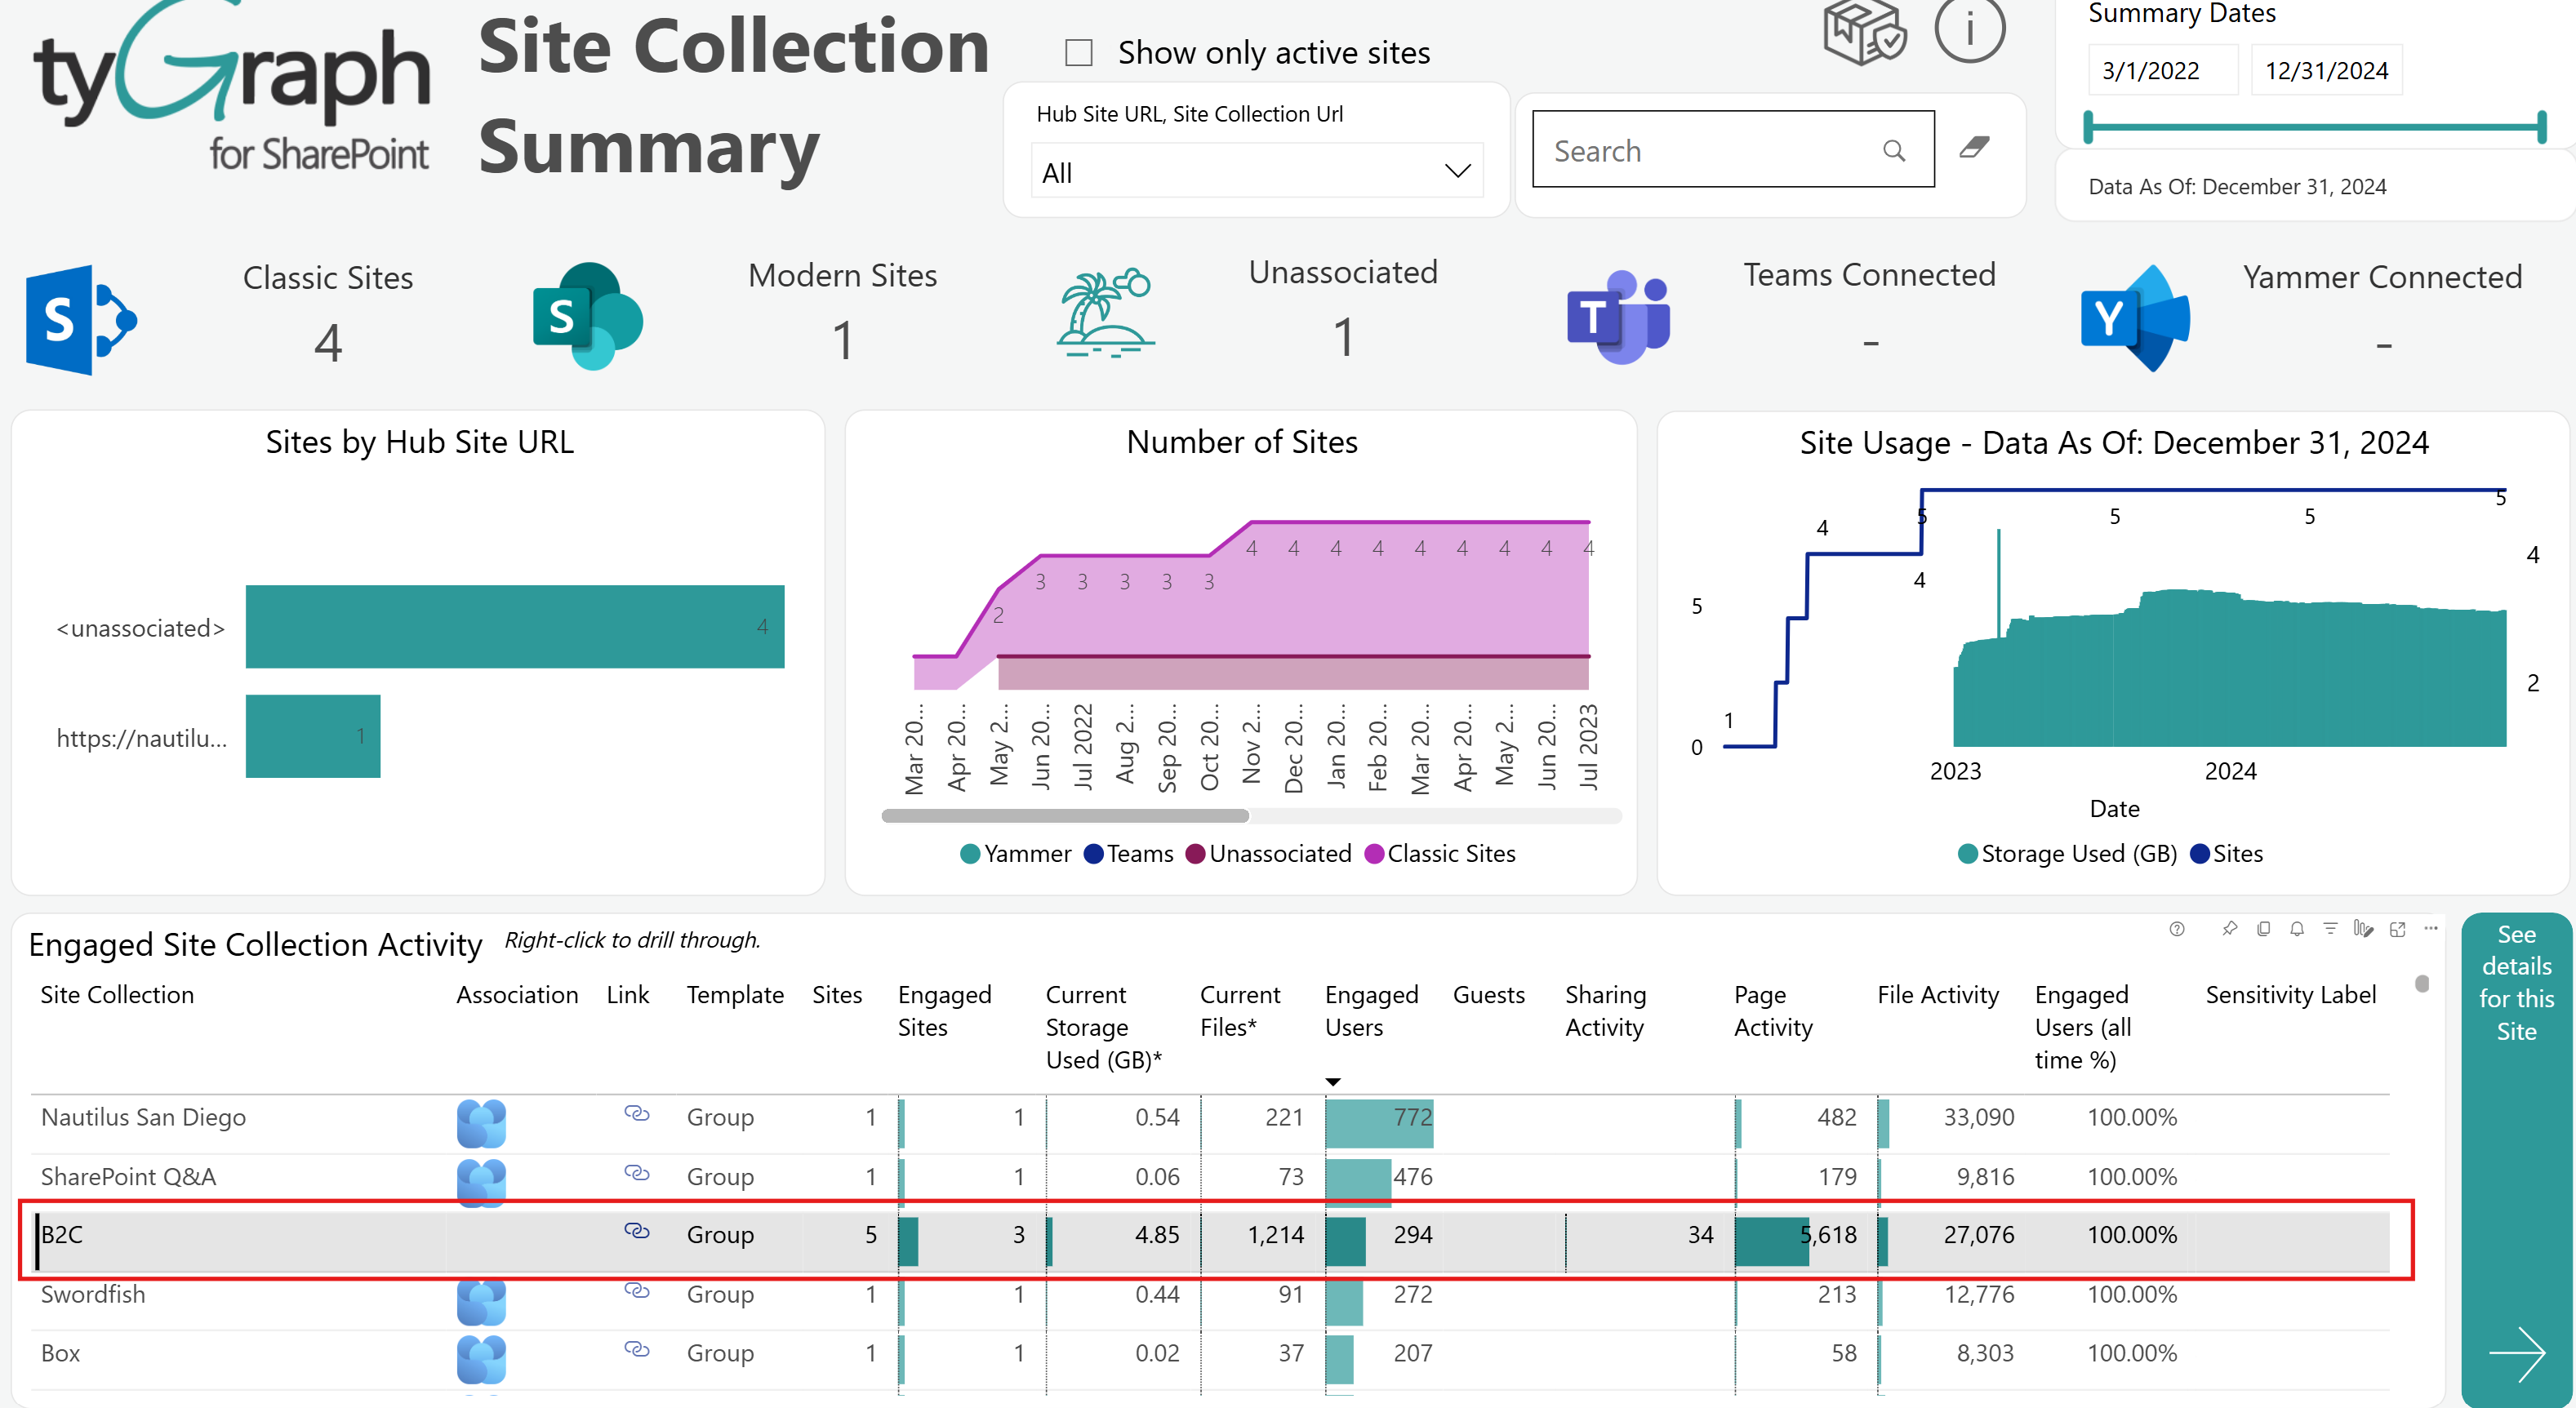Open table visual in focus mode

tap(2398, 929)
